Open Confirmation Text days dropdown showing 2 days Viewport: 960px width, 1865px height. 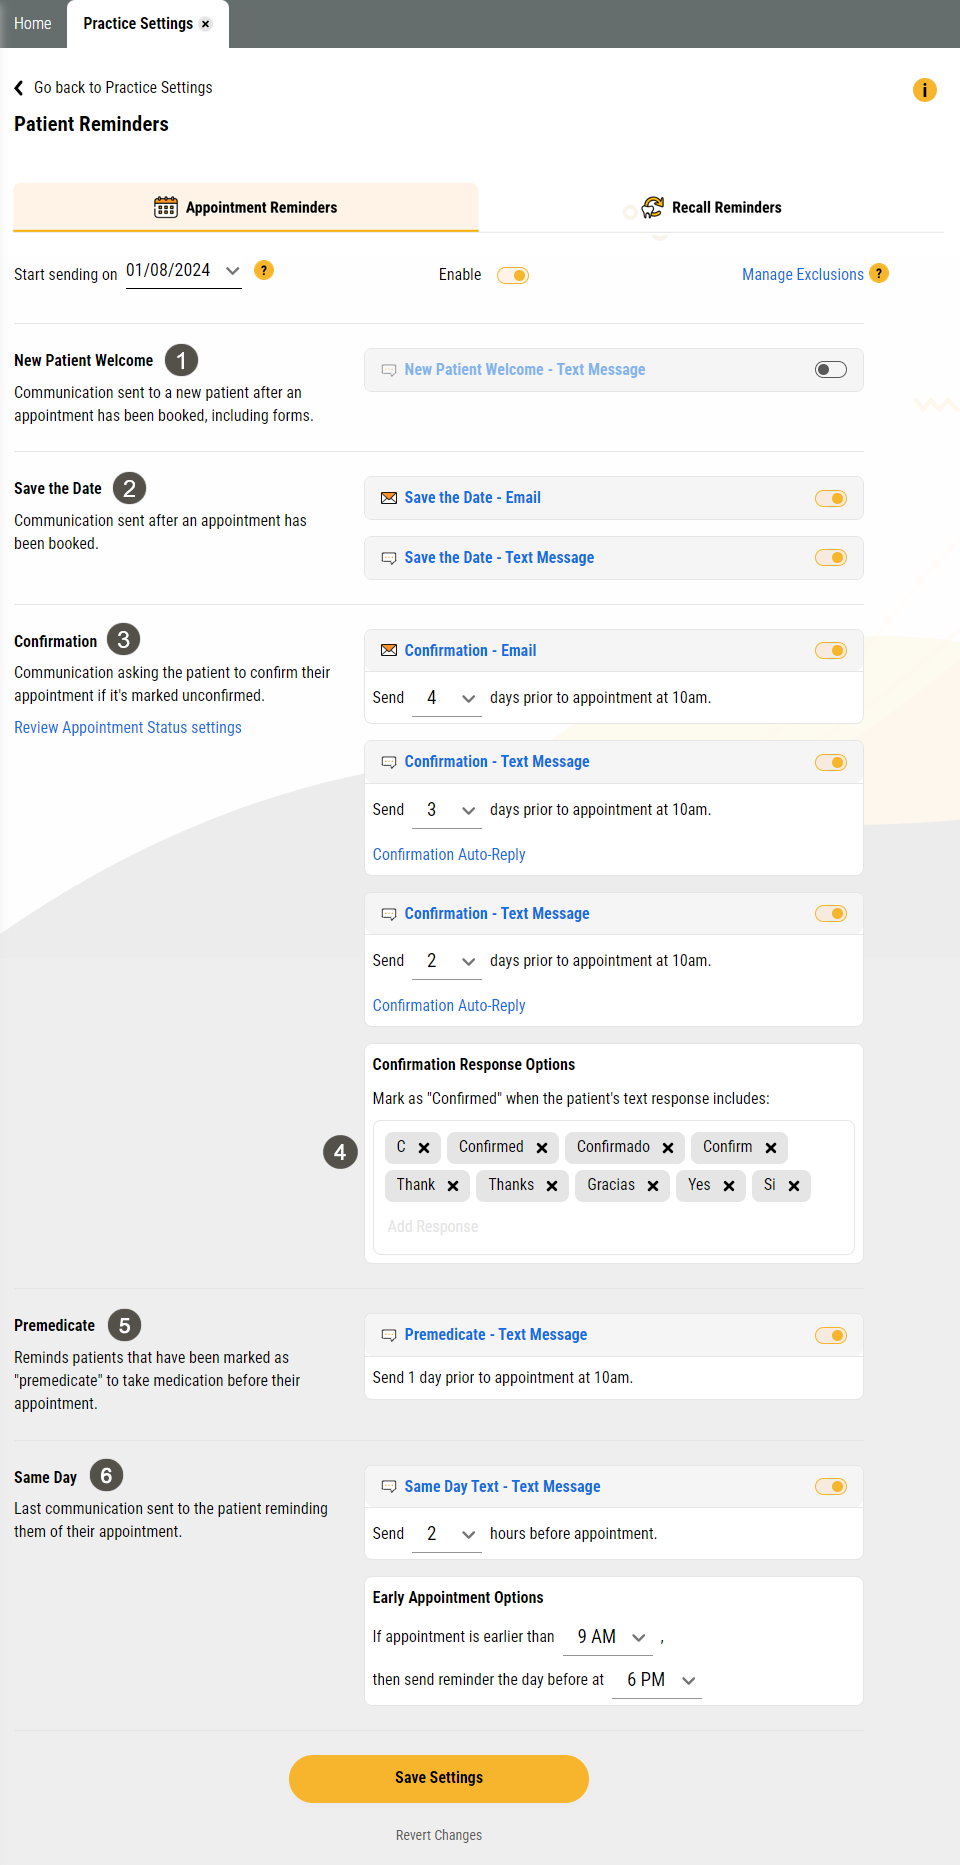447,961
